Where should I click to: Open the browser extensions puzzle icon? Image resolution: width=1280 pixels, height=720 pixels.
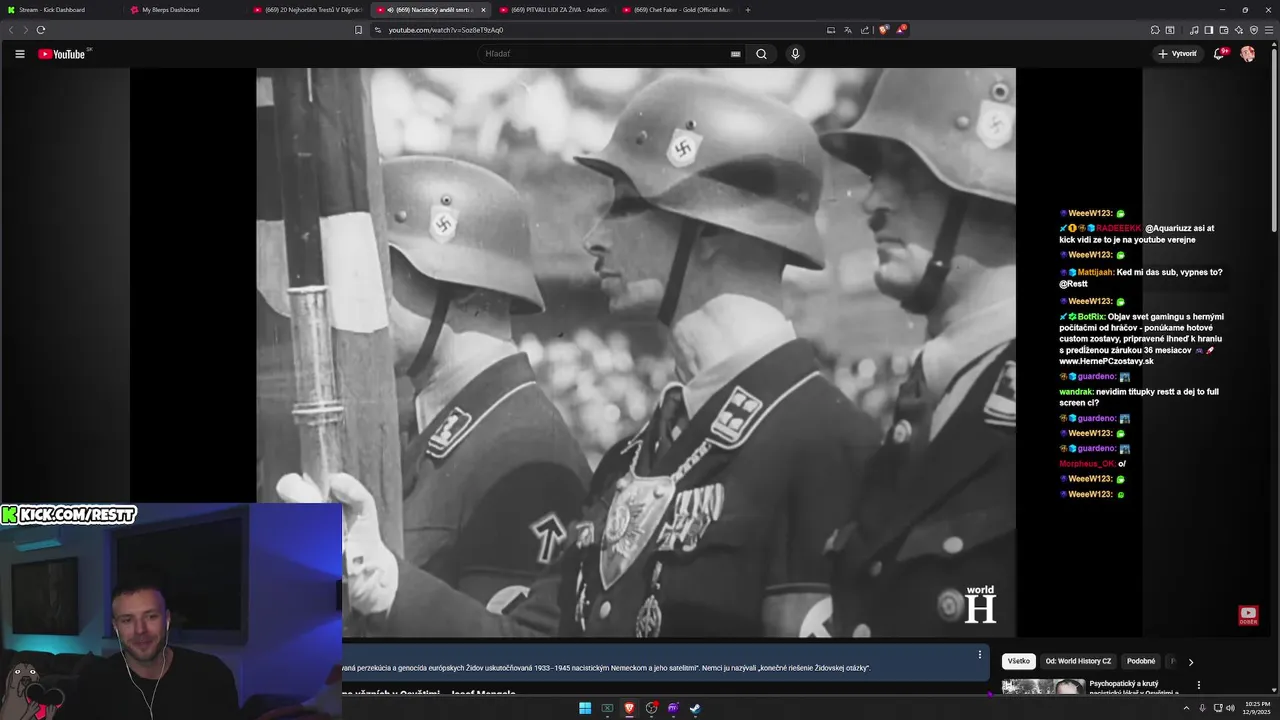tap(1155, 30)
